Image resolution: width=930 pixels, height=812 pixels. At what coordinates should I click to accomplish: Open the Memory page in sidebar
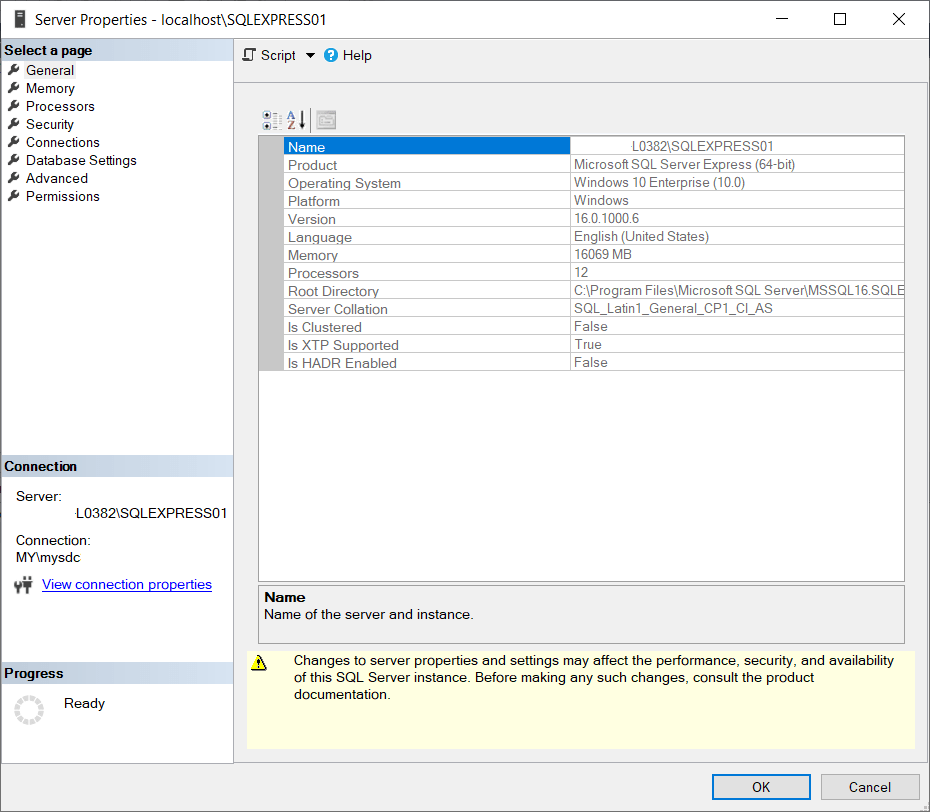(x=50, y=88)
